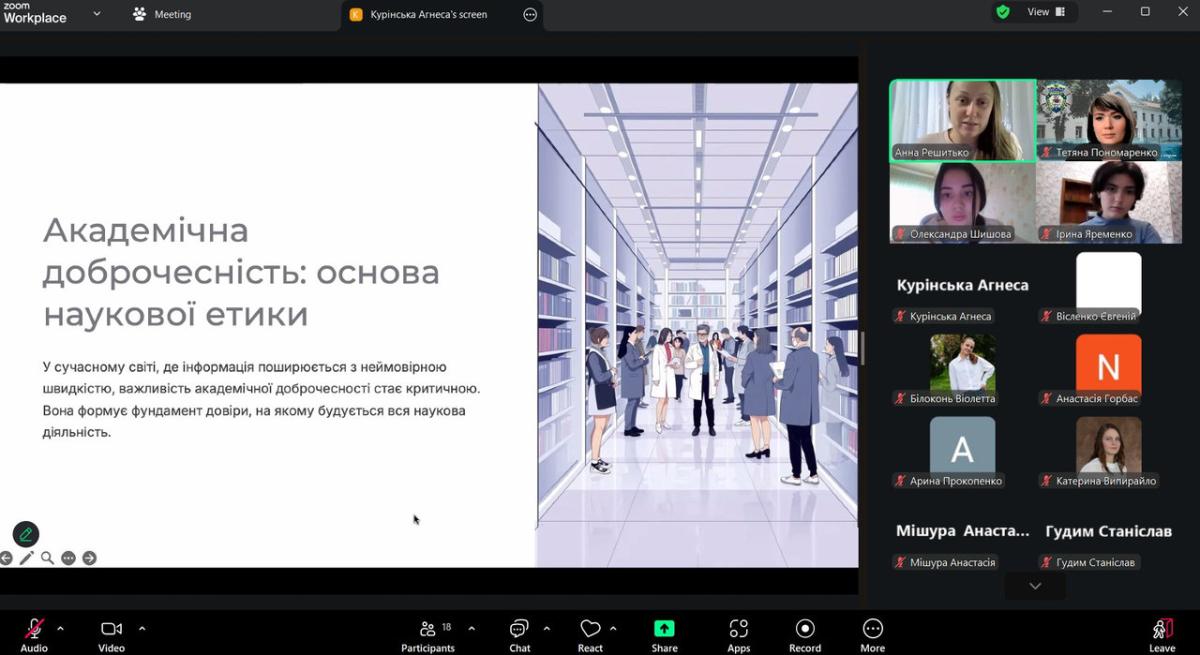The height and width of the screenshot is (655, 1200).
Task: Switch to the Meeting tab
Action: tap(162, 15)
